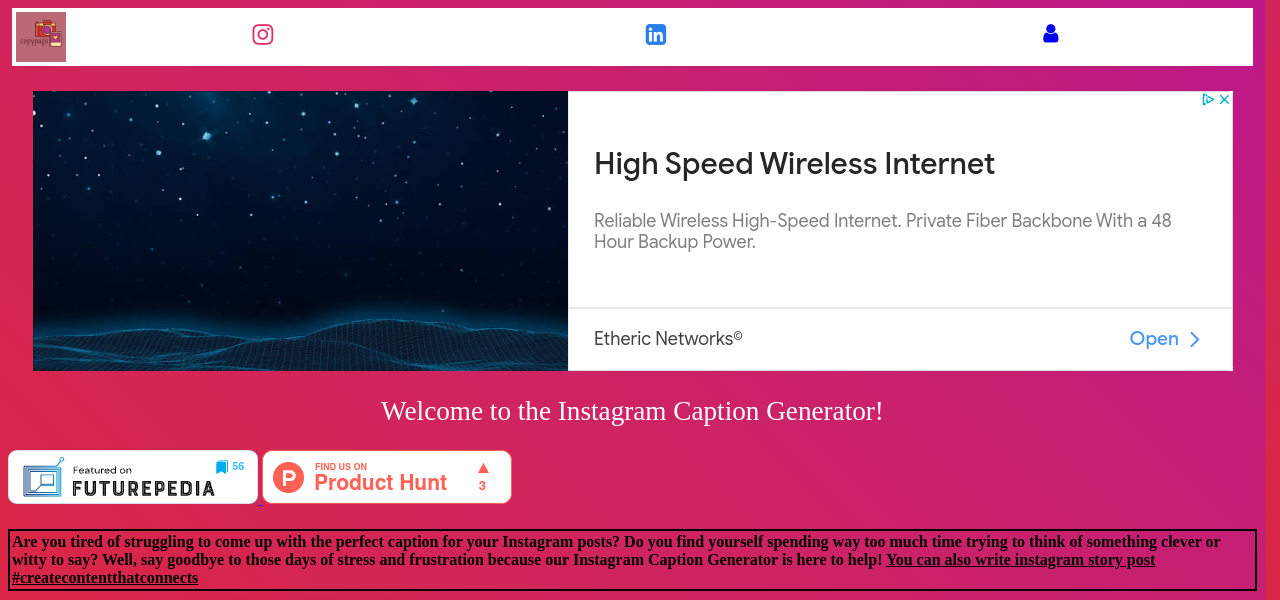1280x600 pixels.
Task: Open the LinkedIn icon link
Action: pyautogui.click(x=656, y=35)
